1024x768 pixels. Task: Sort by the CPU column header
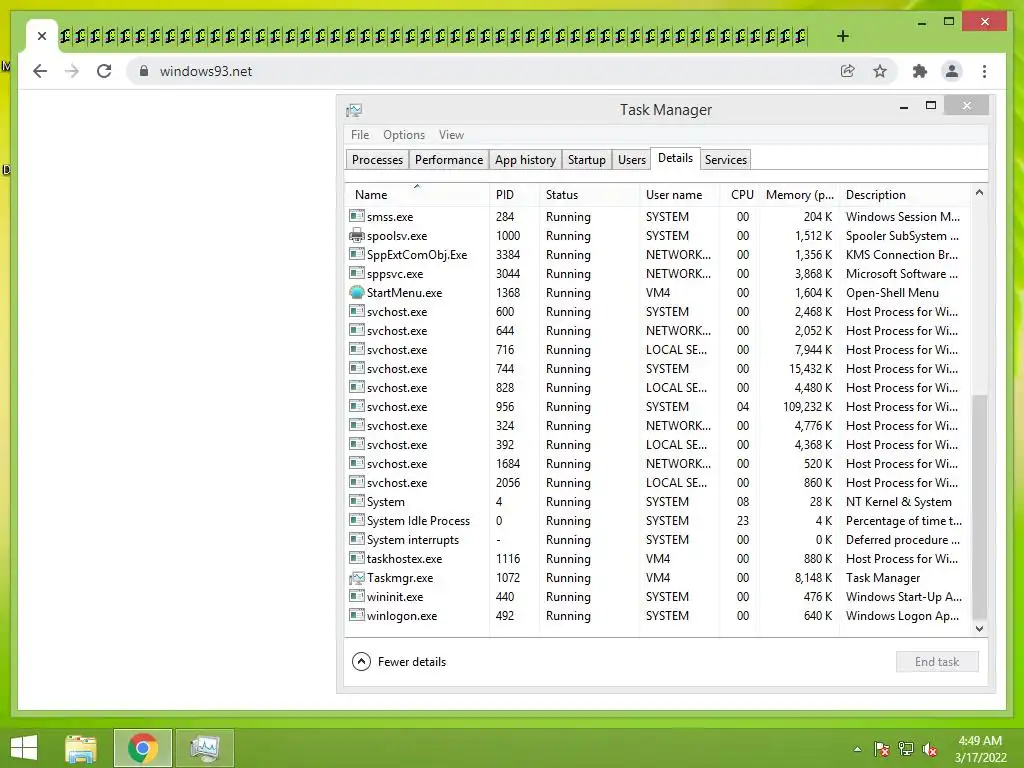coord(739,195)
